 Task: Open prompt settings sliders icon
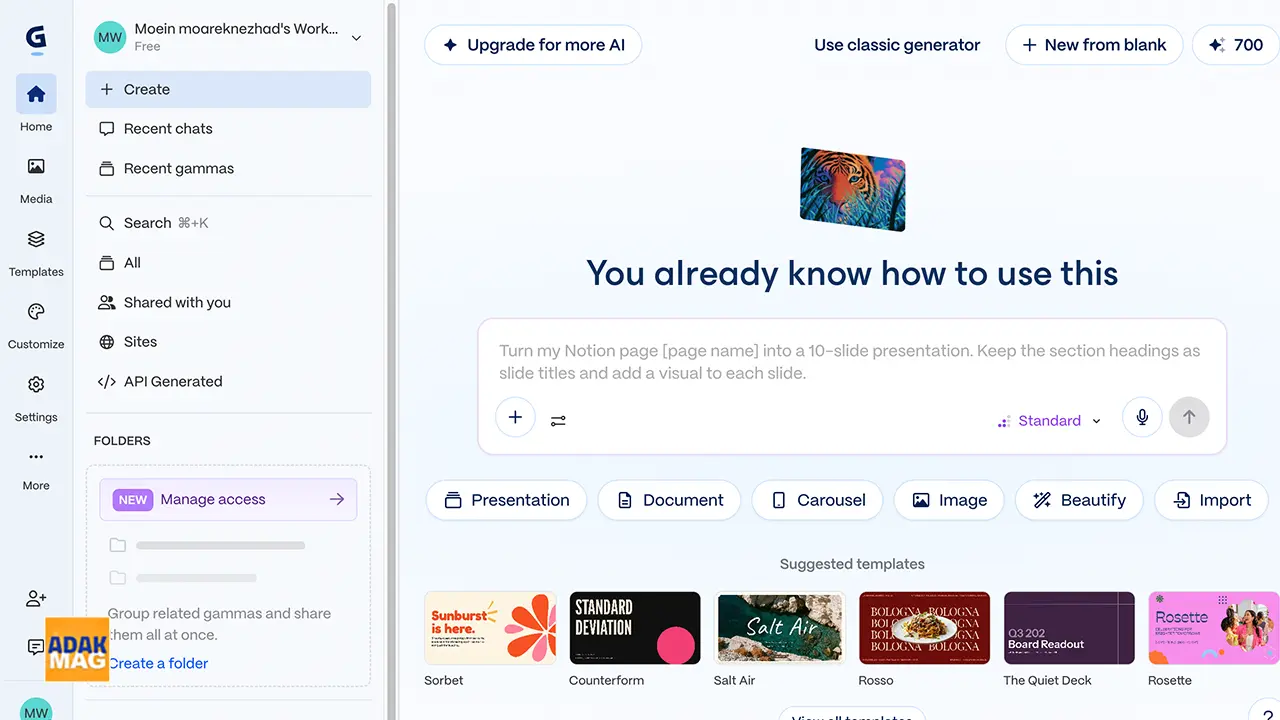558,421
